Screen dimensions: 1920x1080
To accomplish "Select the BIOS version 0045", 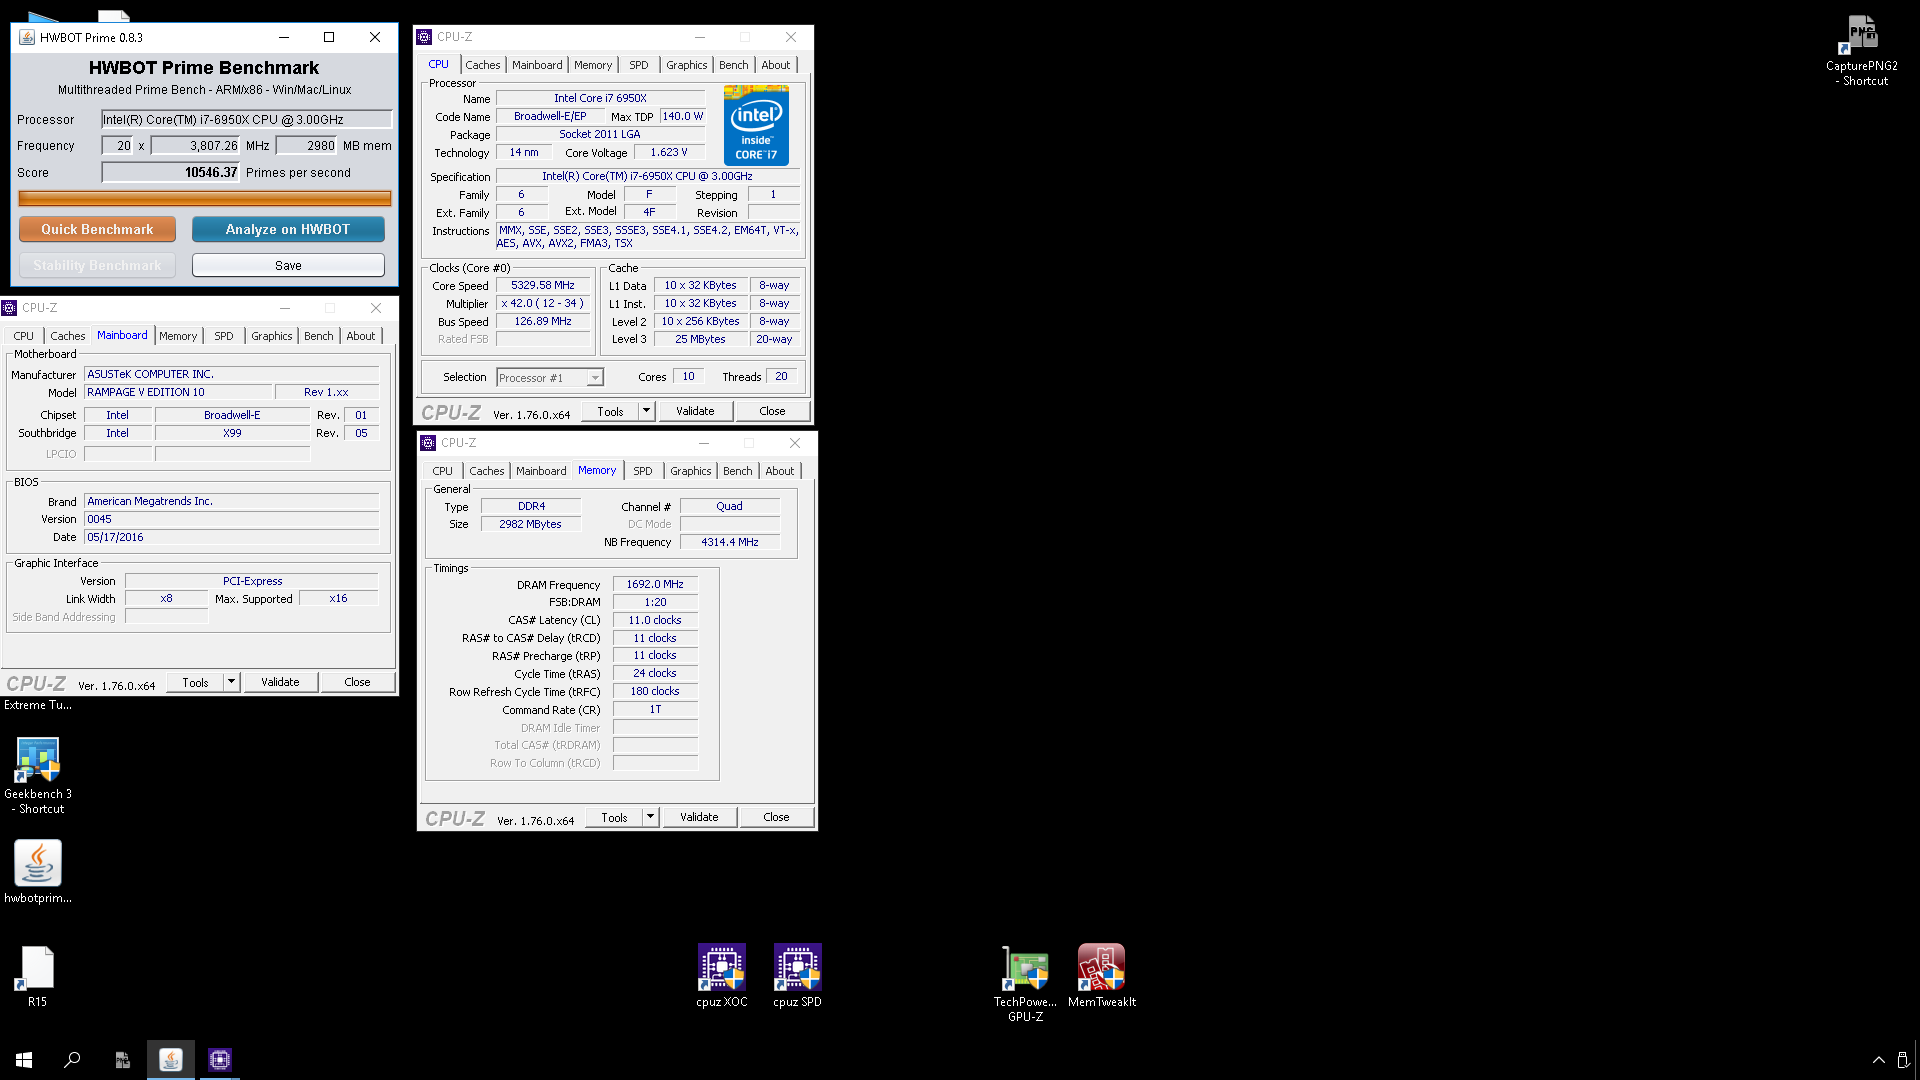I will click(x=232, y=519).
